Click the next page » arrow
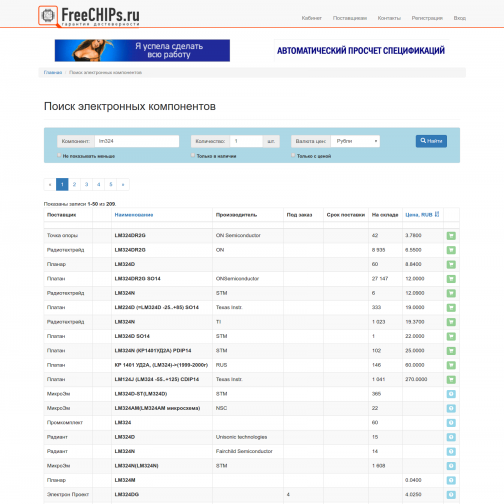 point(123,184)
